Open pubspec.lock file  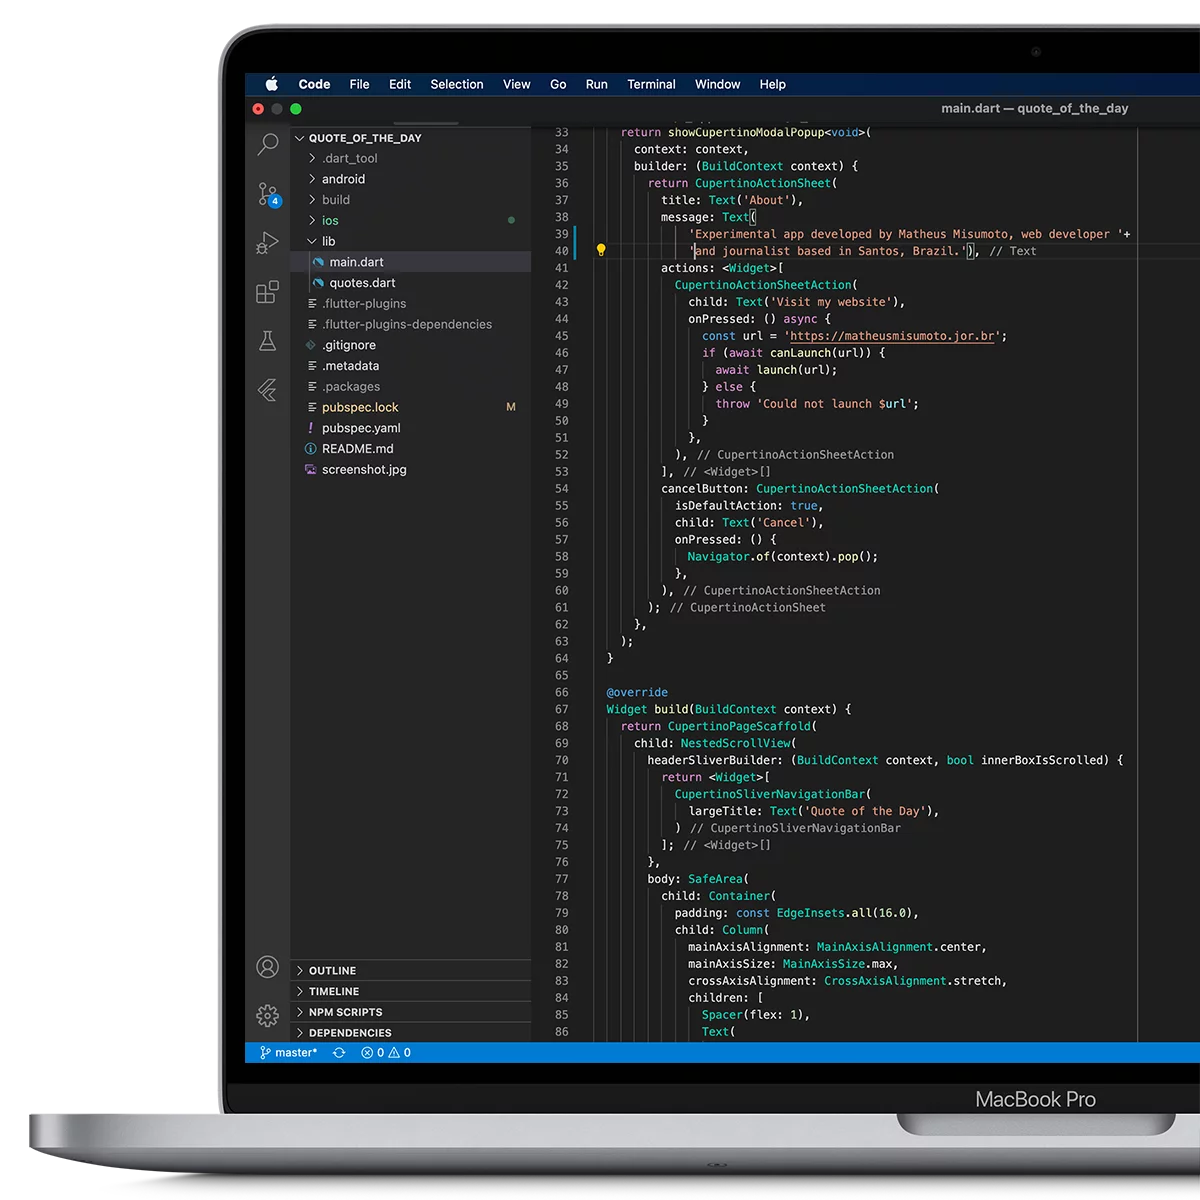410,407
